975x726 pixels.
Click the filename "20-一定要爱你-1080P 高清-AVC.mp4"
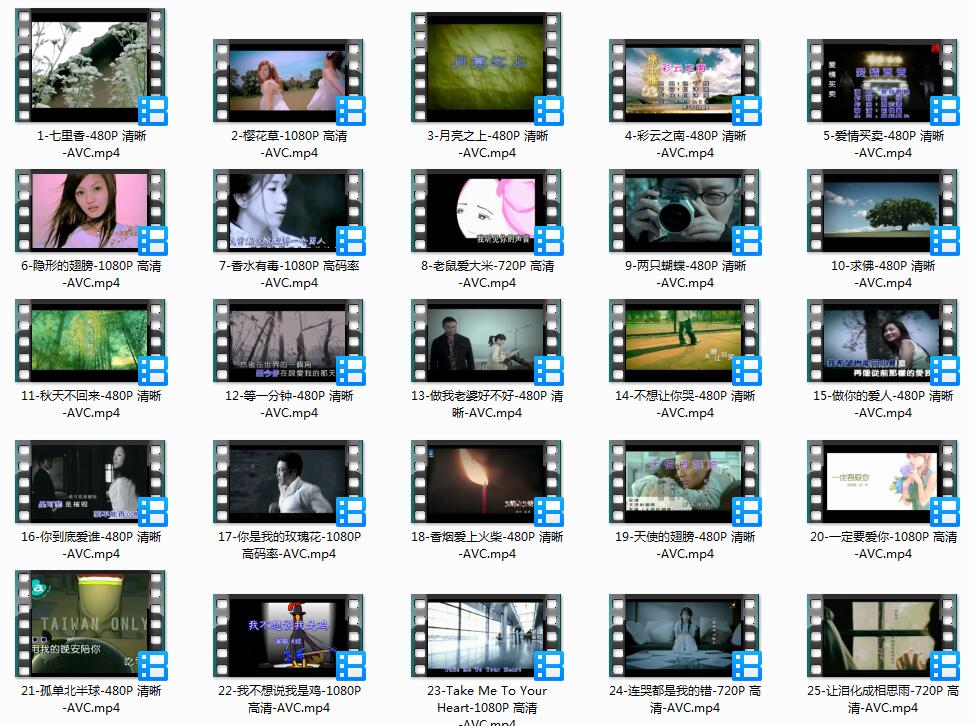click(884, 545)
